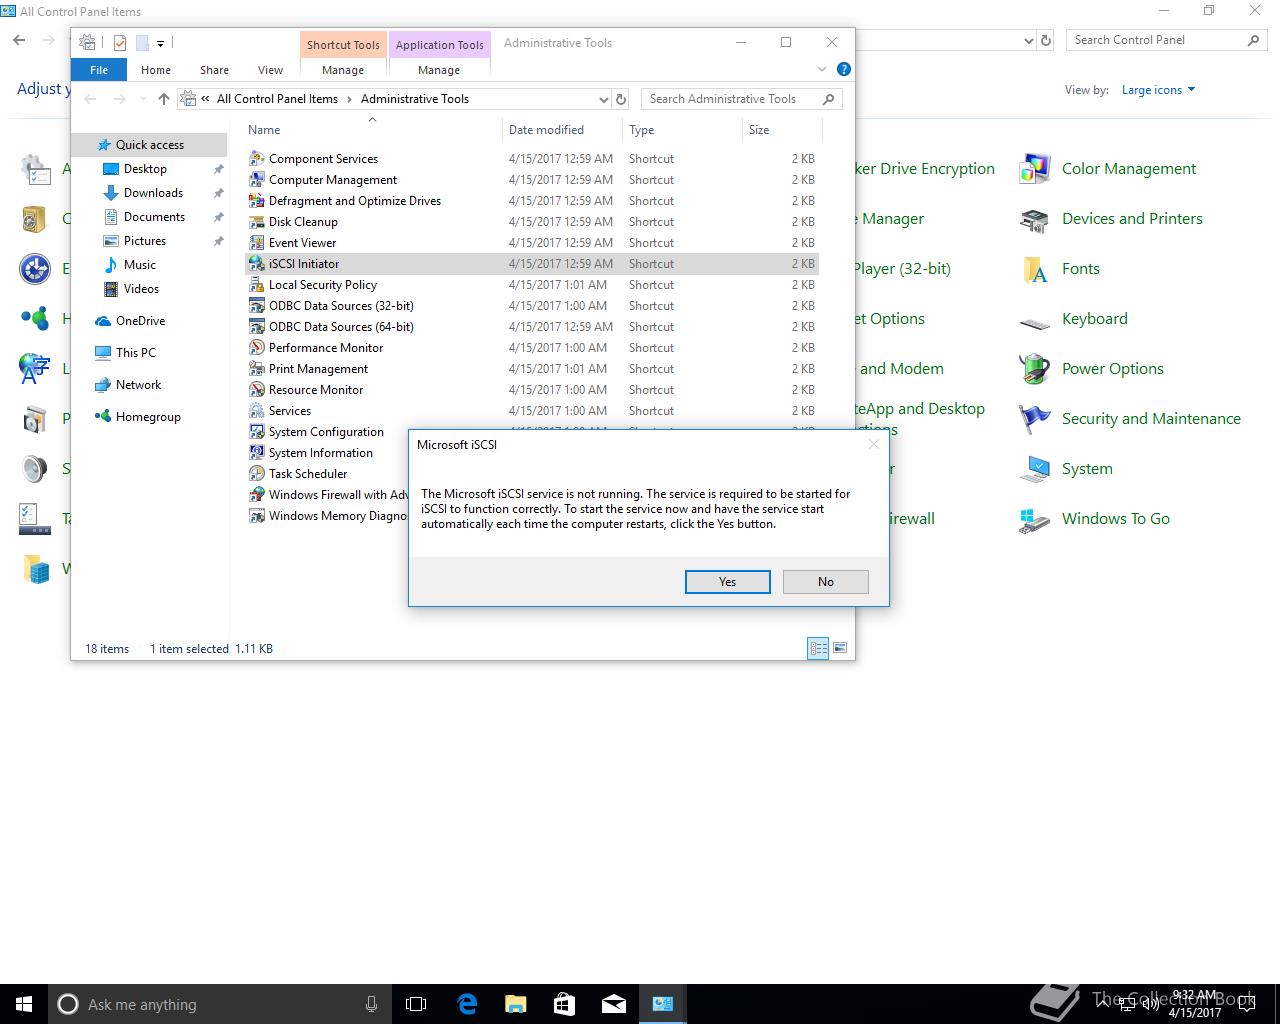This screenshot has height=1024, width=1280.
Task: Switch to the details view layout
Action: pyautogui.click(x=818, y=648)
